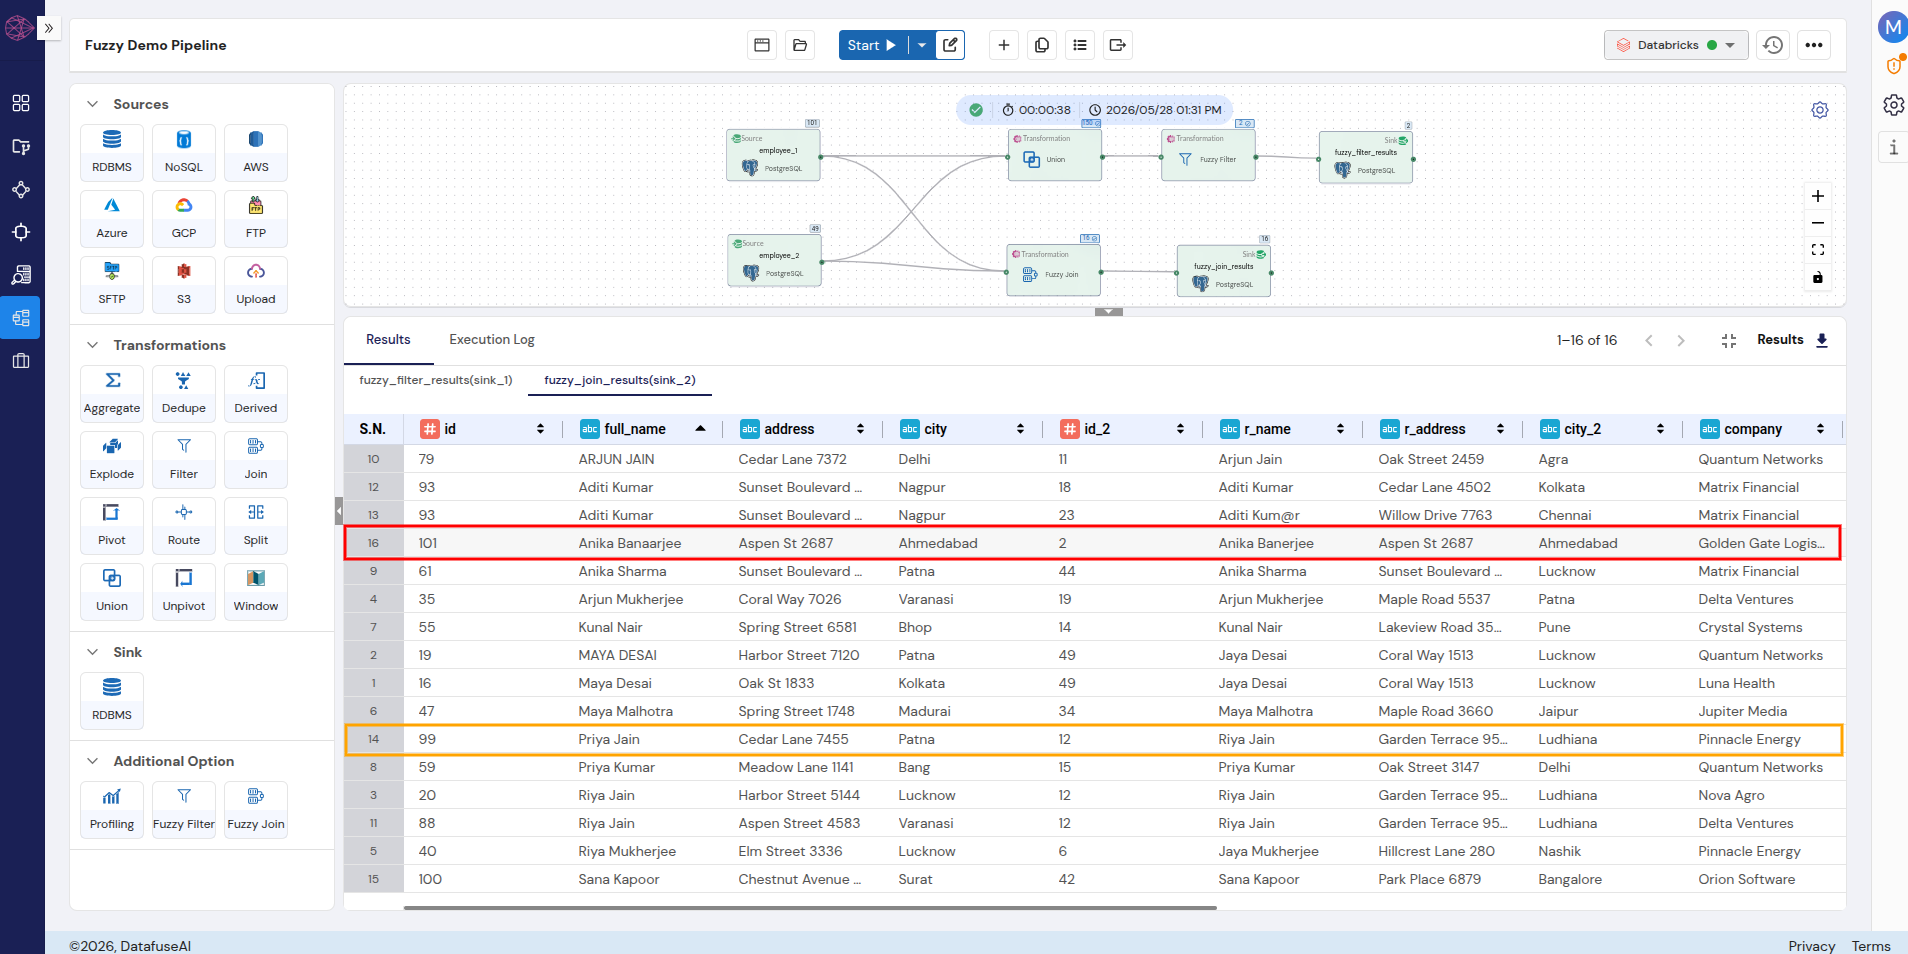The image size is (1908, 954).
Task: Open canvas settings gear icon
Action: (x=1820, y=110)
